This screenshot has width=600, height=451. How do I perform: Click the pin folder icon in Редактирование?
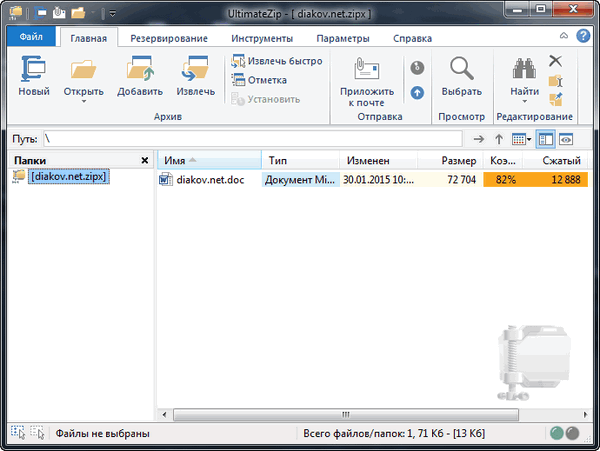(556, 99)
